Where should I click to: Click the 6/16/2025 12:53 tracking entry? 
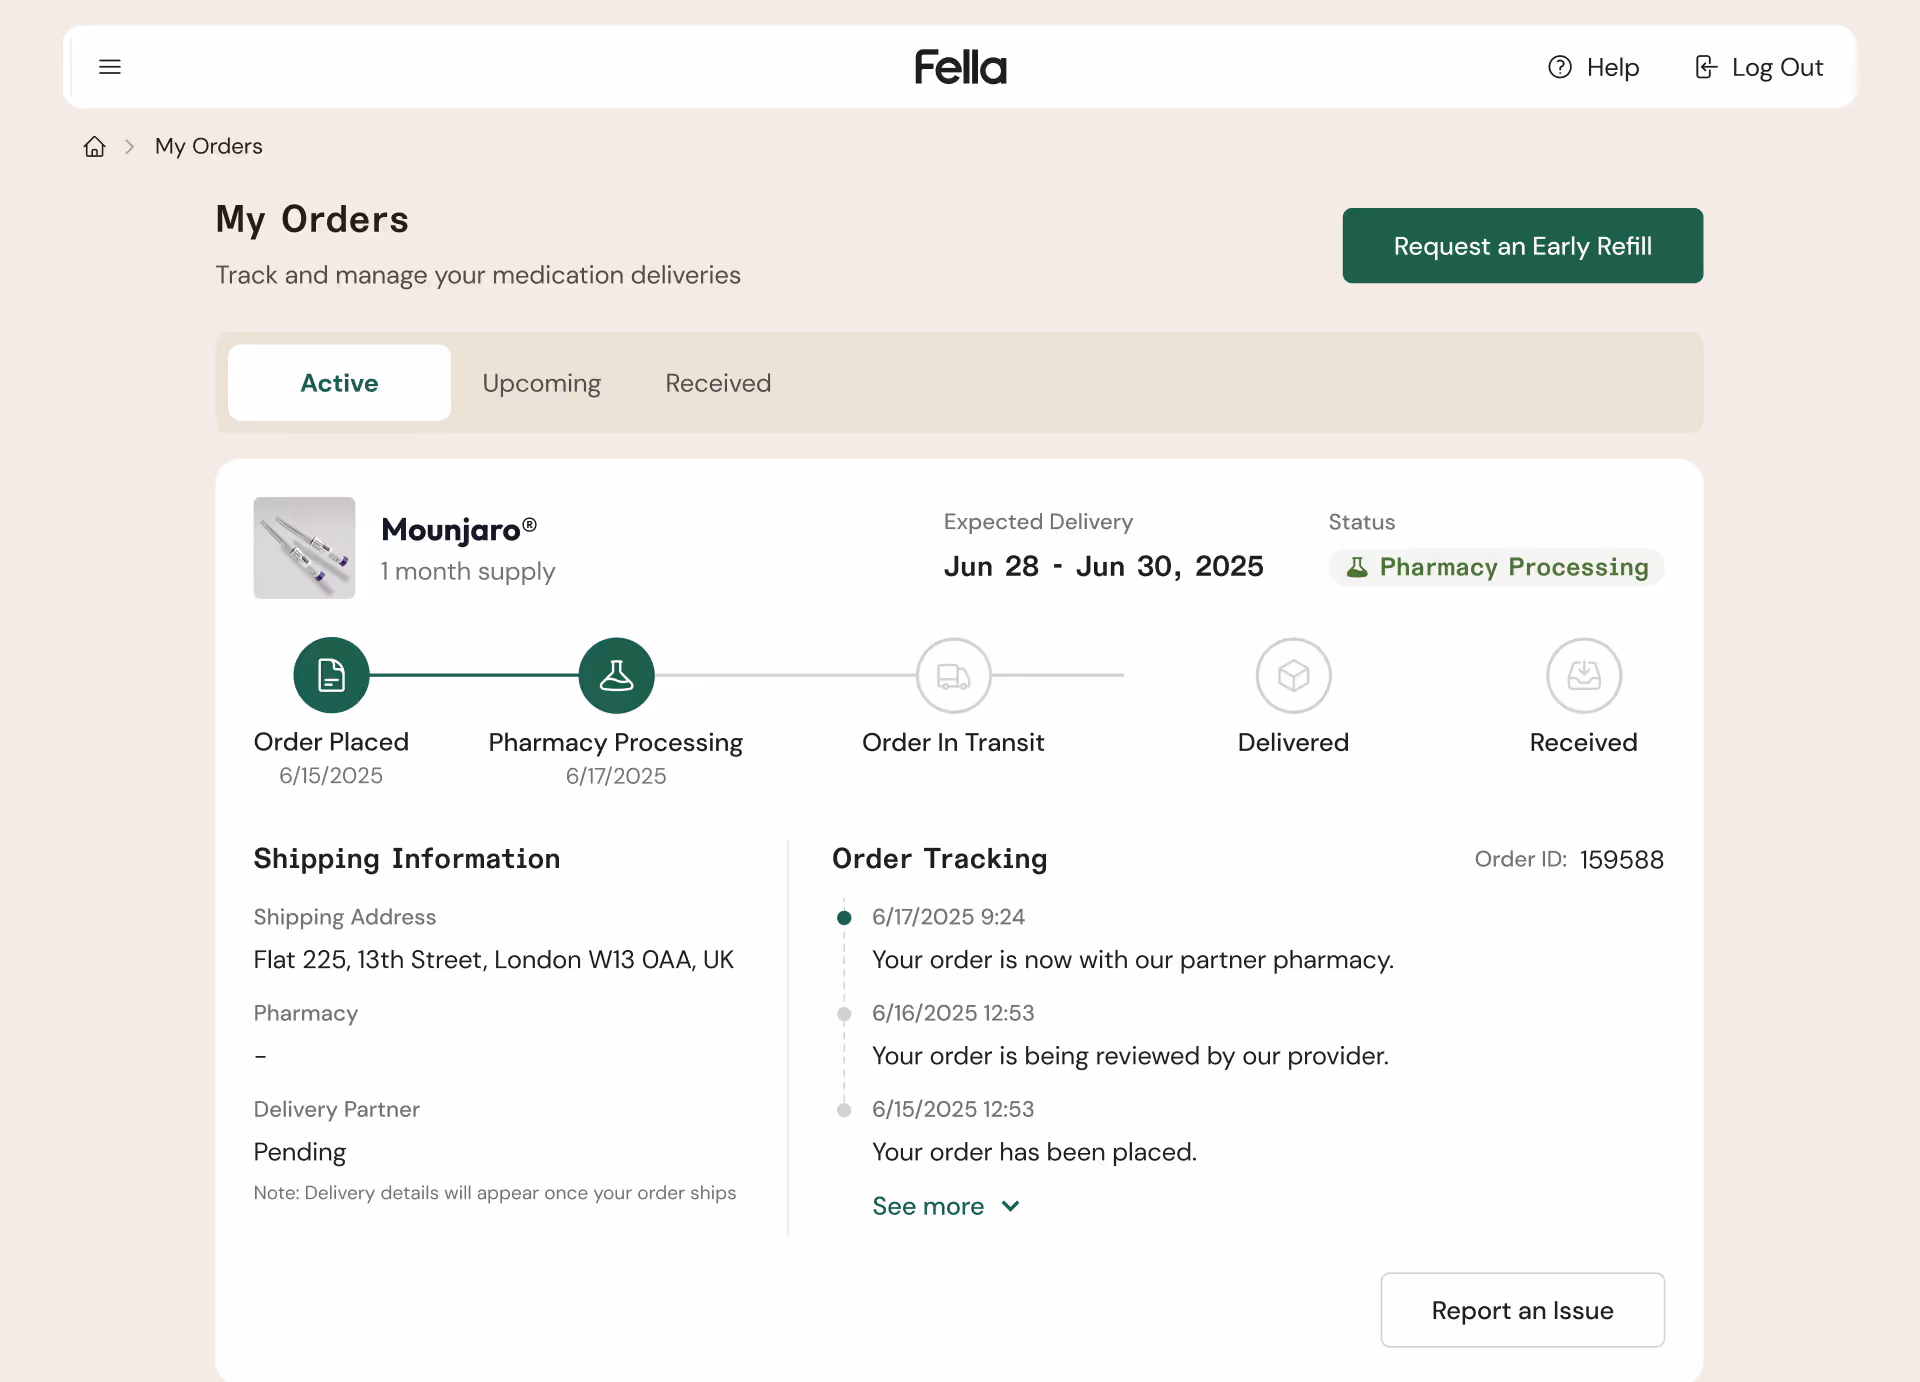(x=953, y=1013)
